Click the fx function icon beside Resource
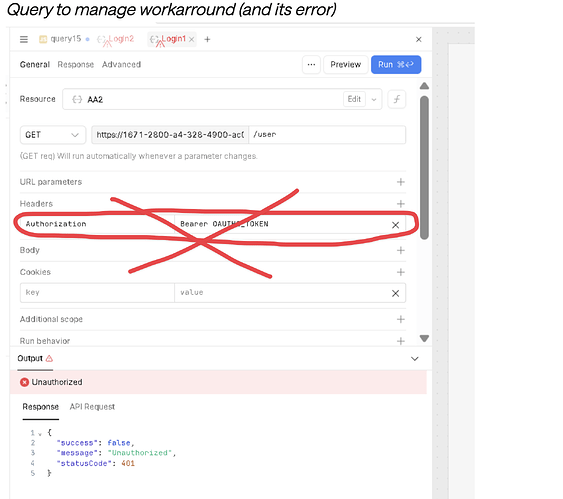 tap(397, 99)
